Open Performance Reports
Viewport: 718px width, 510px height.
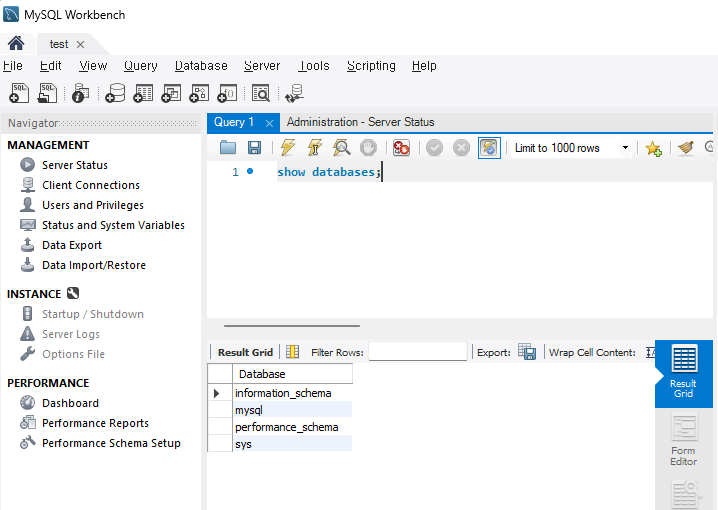pos(95,423)
